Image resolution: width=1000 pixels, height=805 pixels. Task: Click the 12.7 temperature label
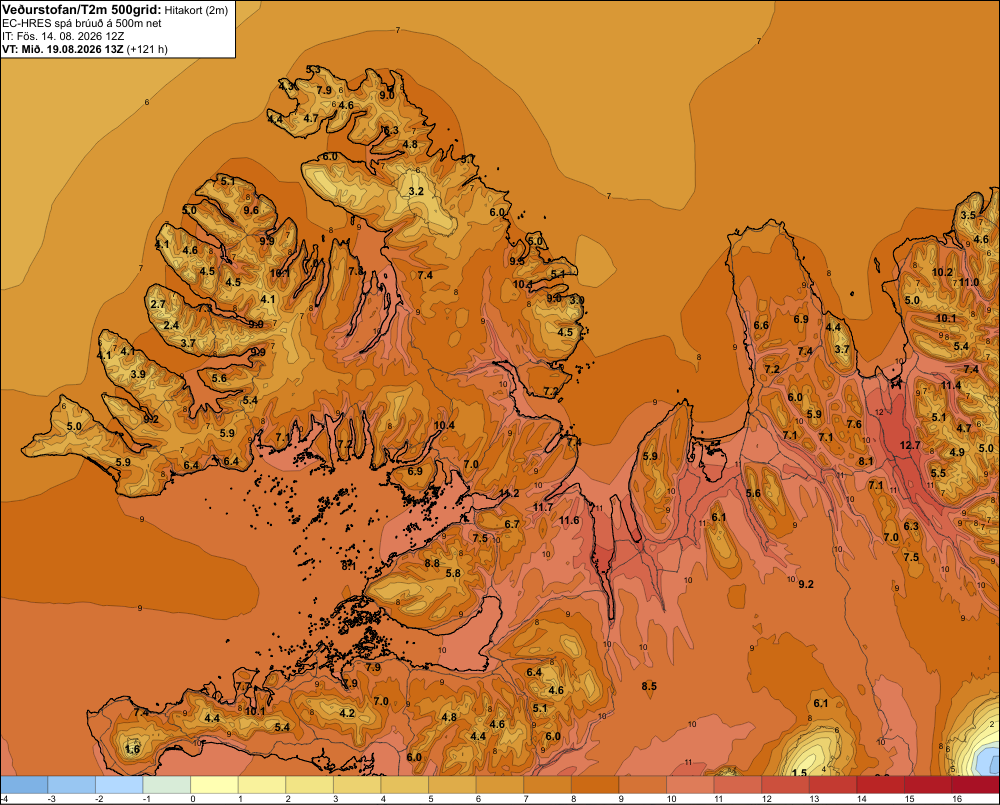[910, 445]
